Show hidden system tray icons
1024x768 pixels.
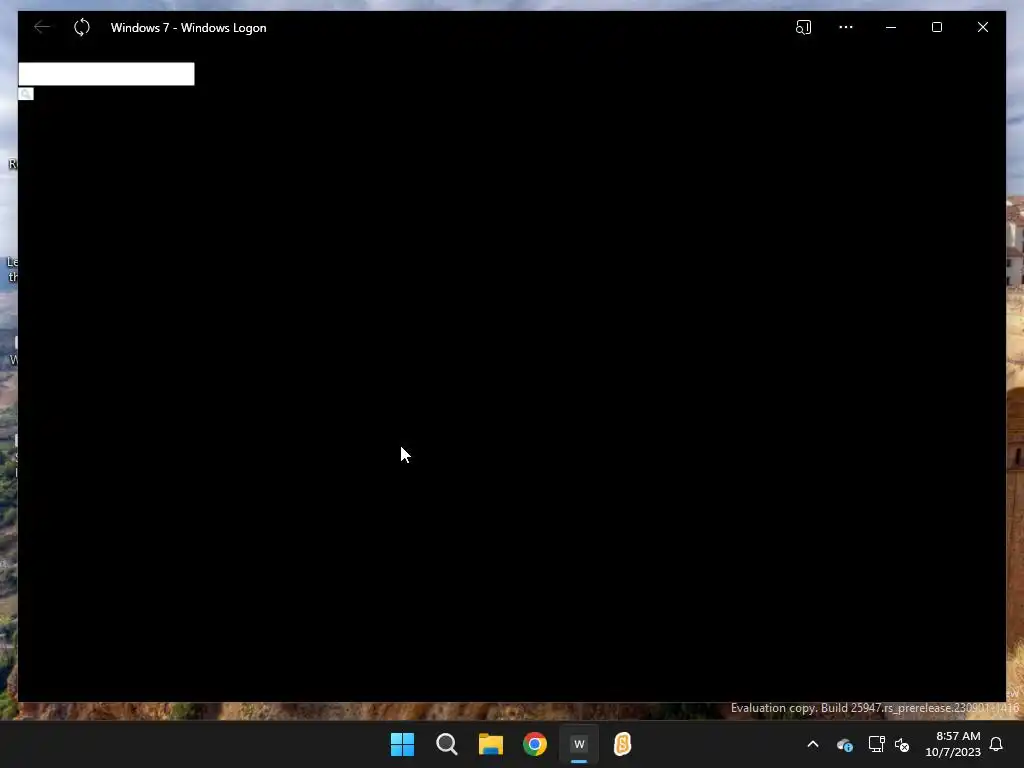click(x=813, y=744)
